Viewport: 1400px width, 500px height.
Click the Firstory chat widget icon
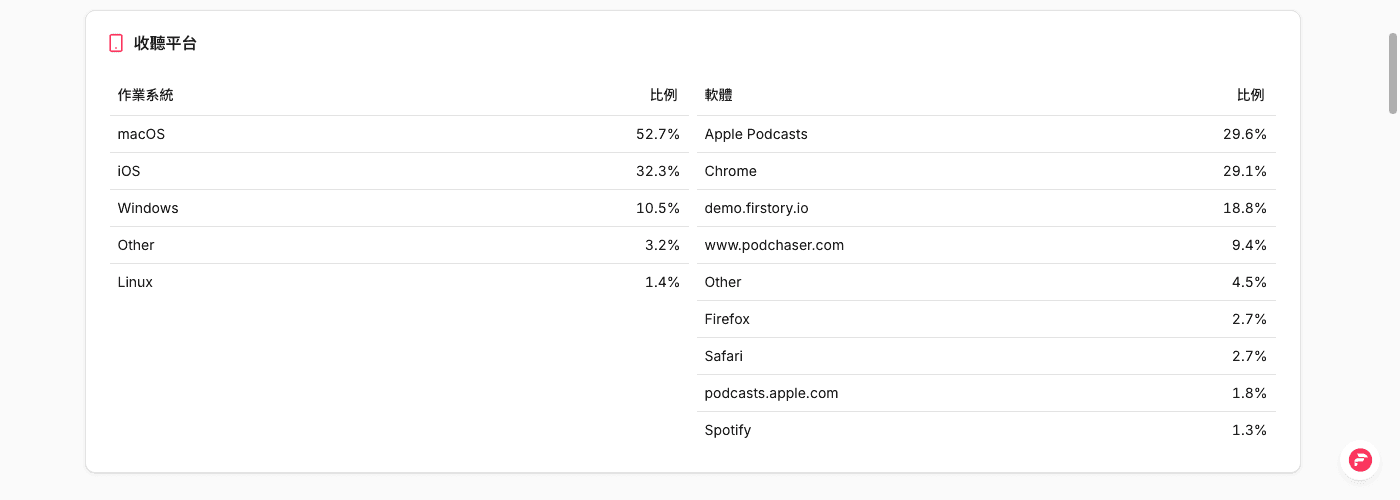pyautogui.click(x=1360, y=460)
